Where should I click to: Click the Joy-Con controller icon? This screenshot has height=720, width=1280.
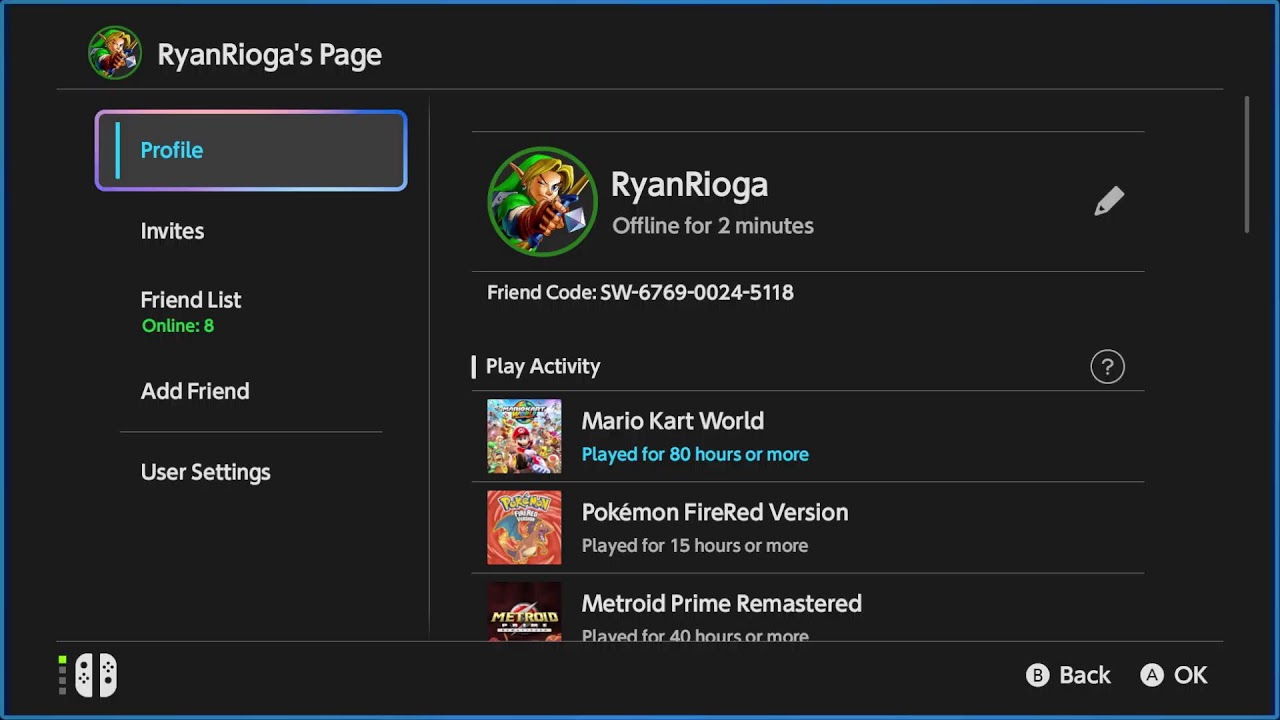(96, 675)
